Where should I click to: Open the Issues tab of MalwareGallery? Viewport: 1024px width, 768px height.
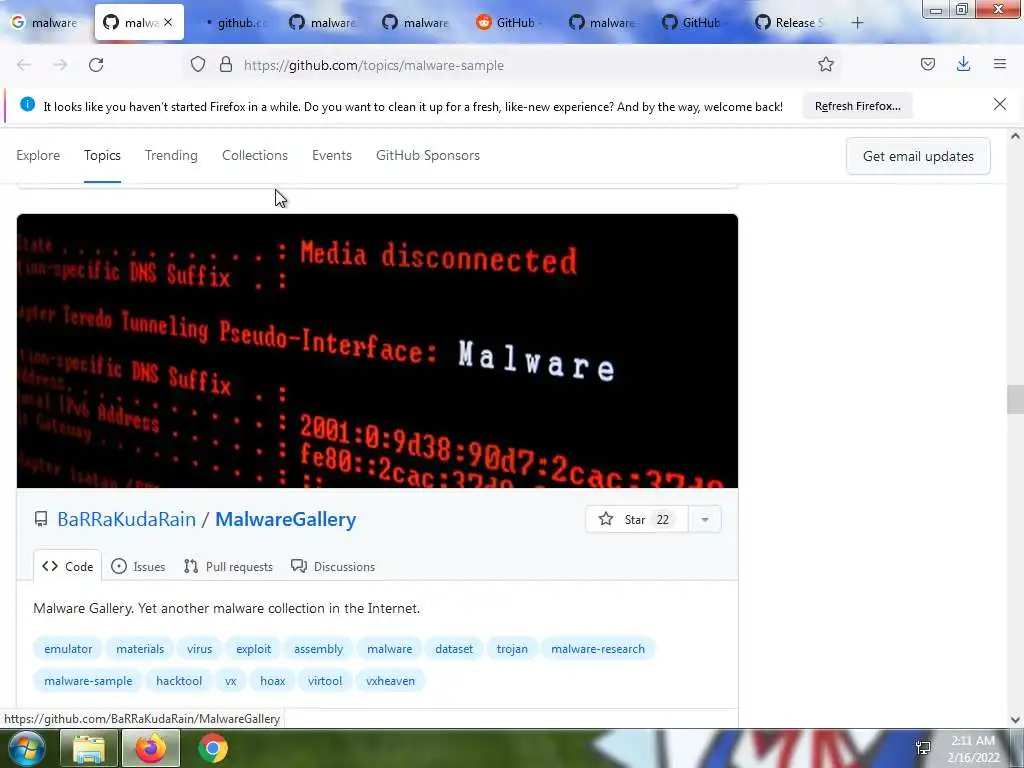[x=138, y=566]
